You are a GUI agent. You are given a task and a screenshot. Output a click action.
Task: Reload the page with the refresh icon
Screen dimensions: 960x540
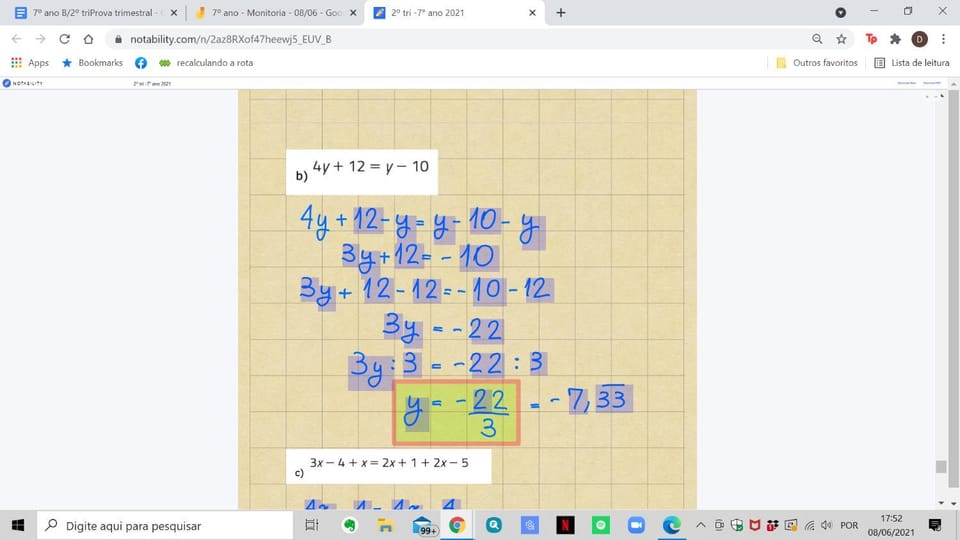pos(64,39)
